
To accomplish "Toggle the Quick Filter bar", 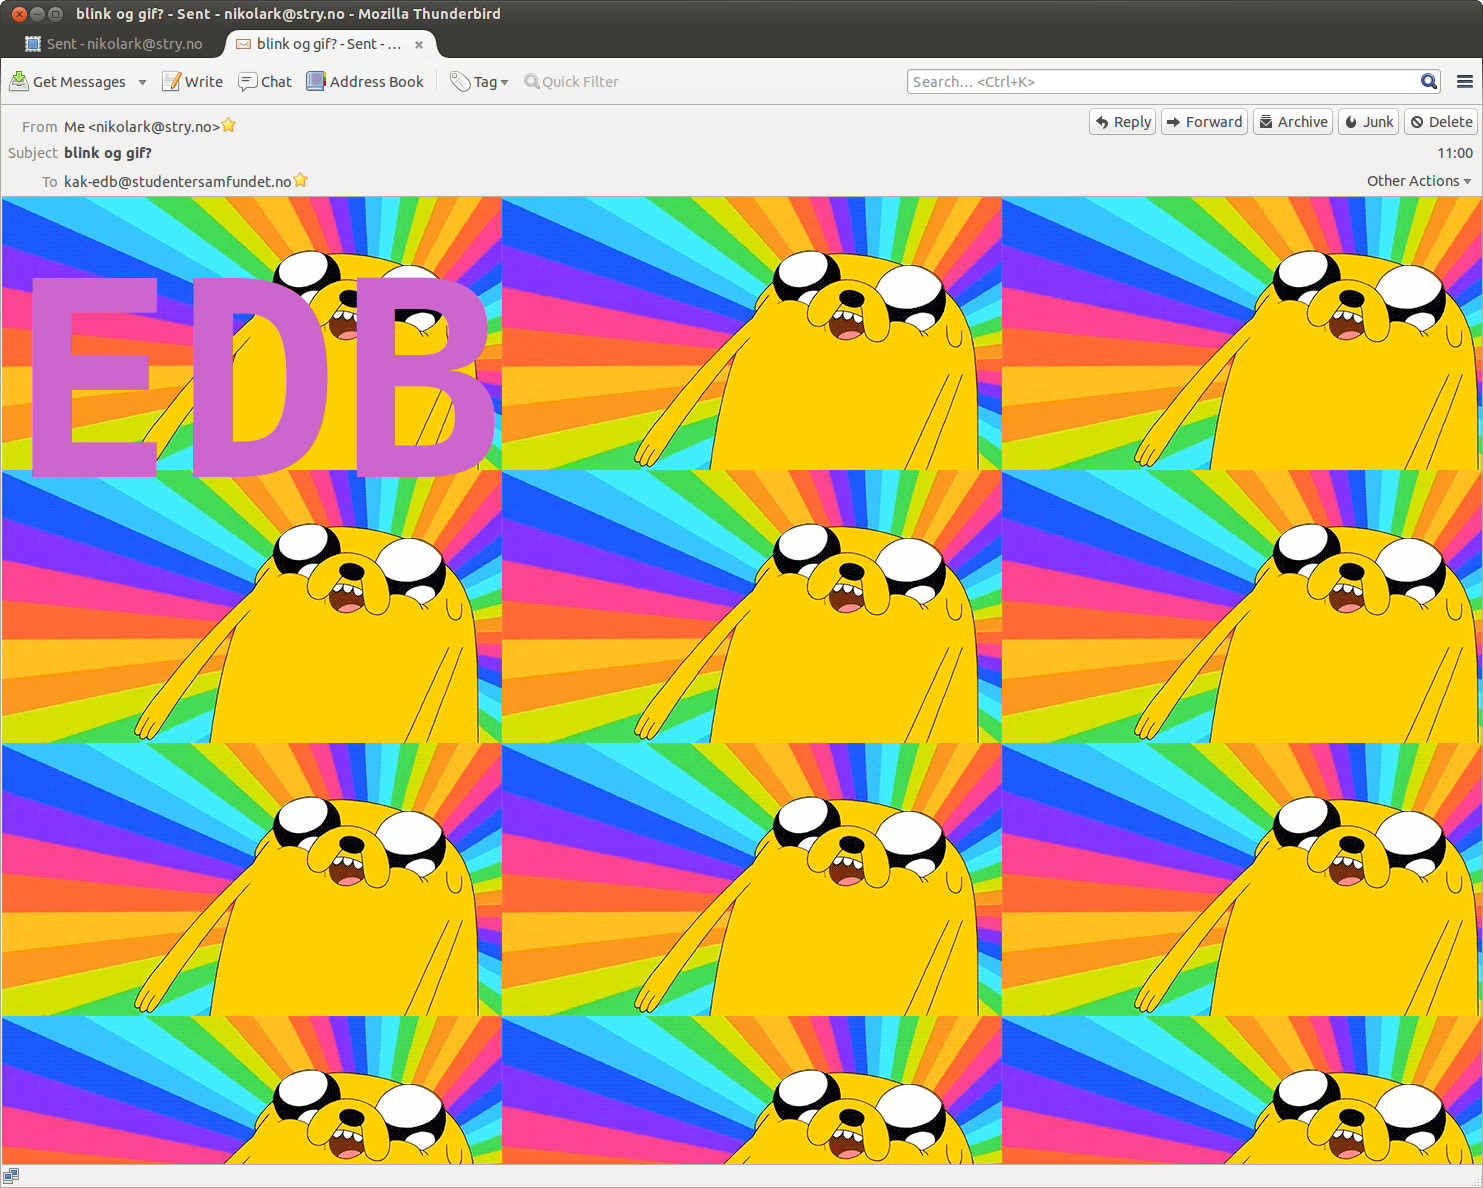I will tap(571, 82).
